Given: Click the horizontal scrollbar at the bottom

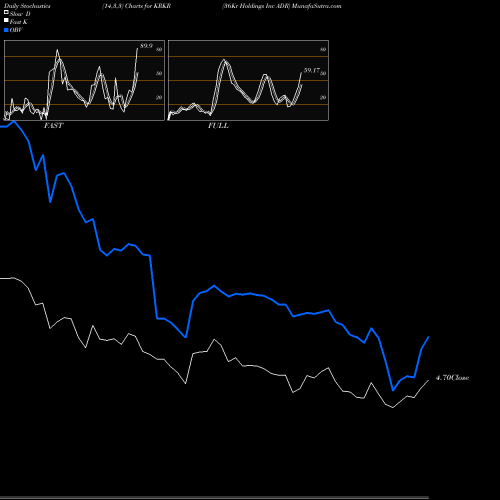Looking at the screenshot, I should 214,498.
